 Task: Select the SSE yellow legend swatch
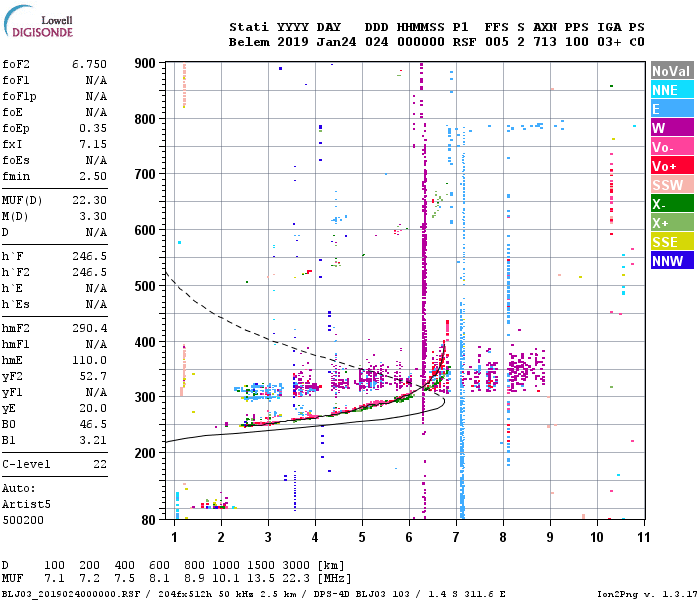click(x=672, y=242)
